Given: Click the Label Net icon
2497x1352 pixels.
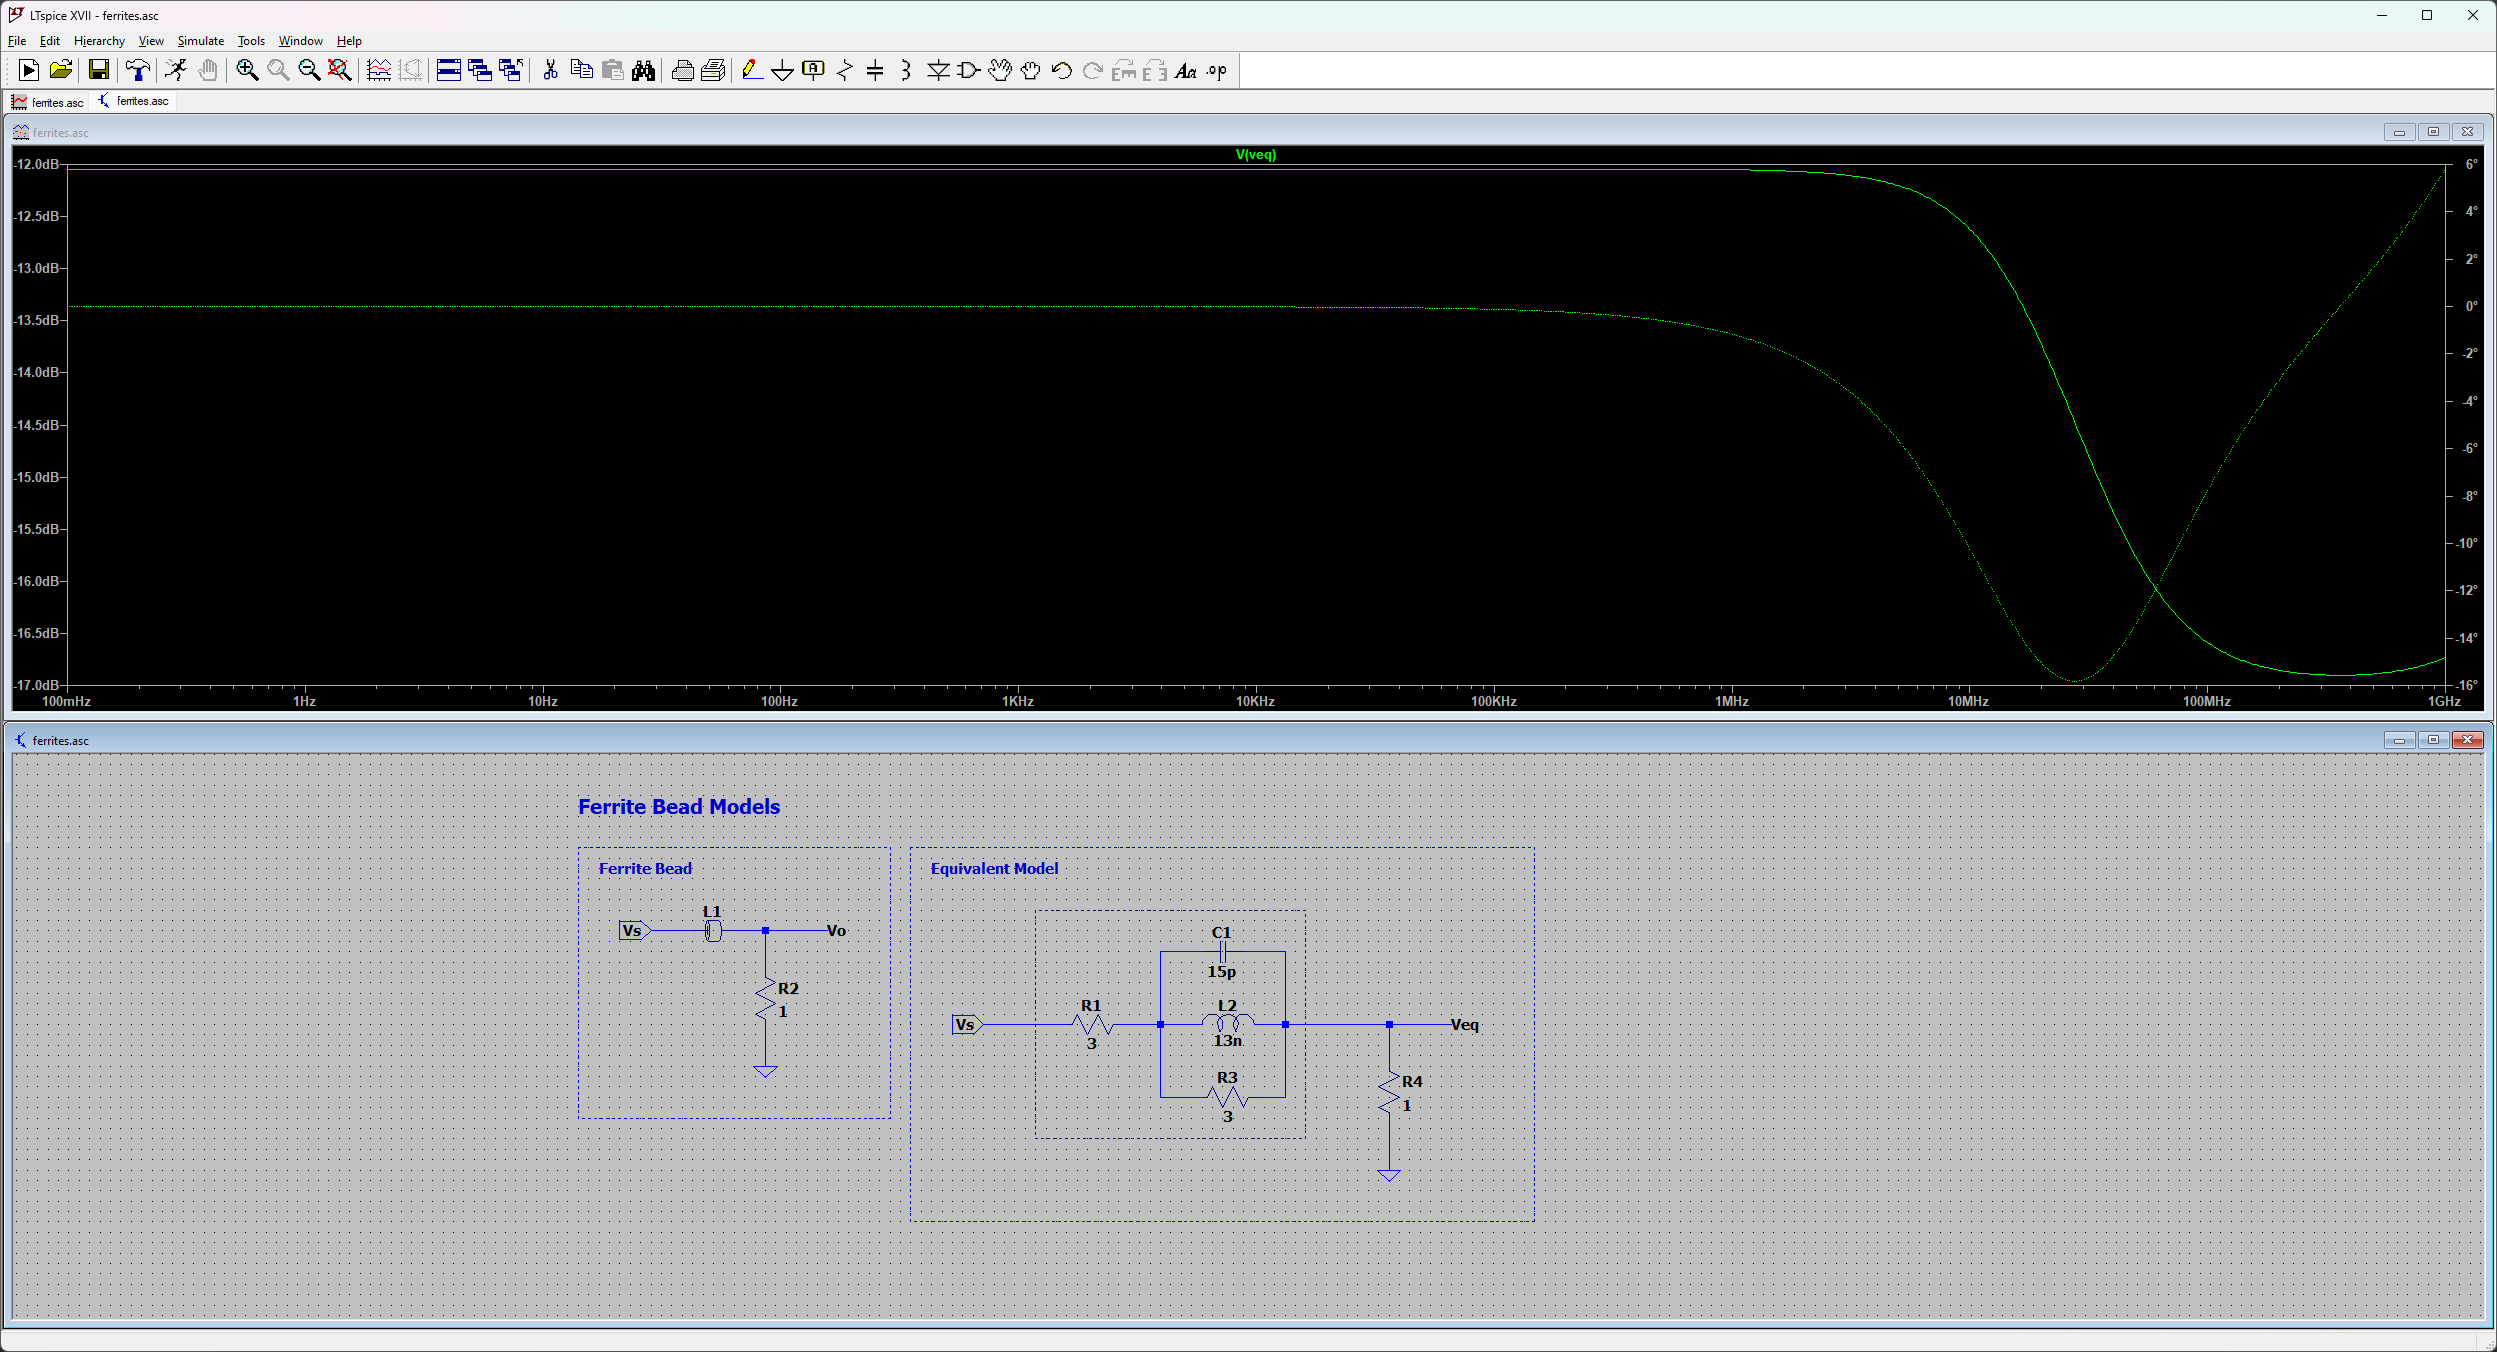Looking at the screenshot, I should click(814, 70).
